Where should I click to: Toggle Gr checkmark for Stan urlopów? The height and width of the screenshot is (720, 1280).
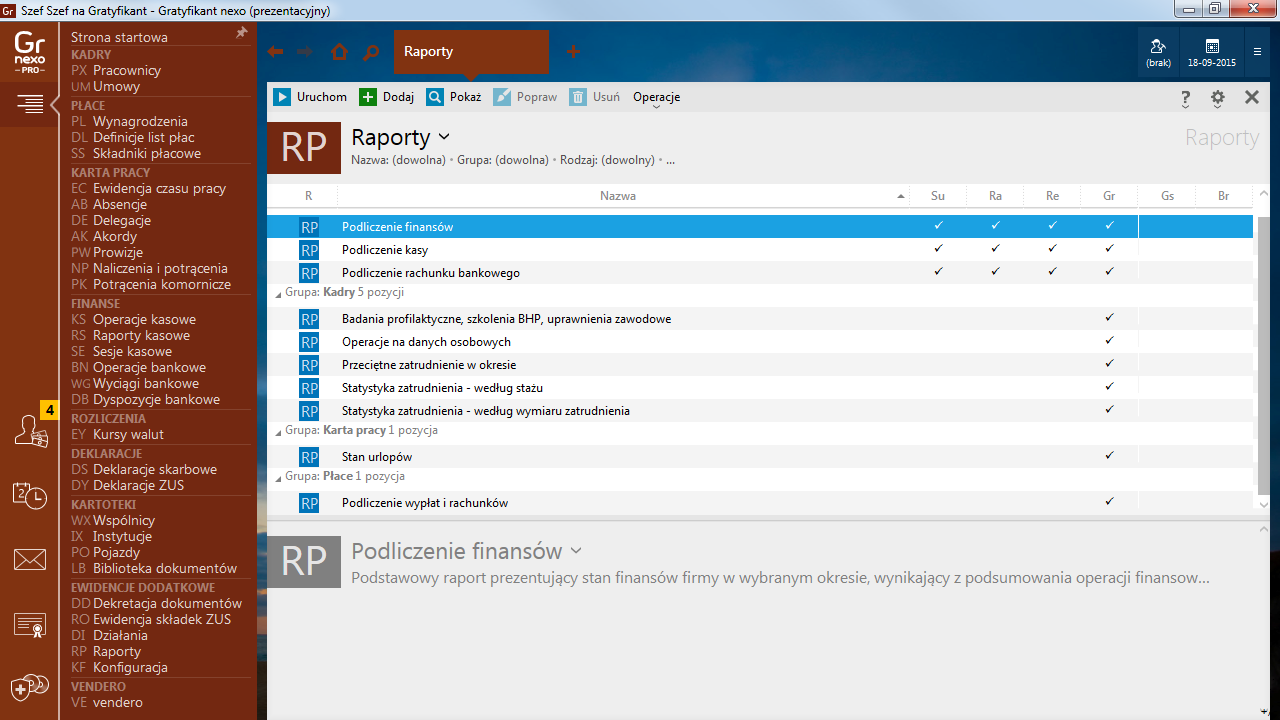tap(1109, 456)
